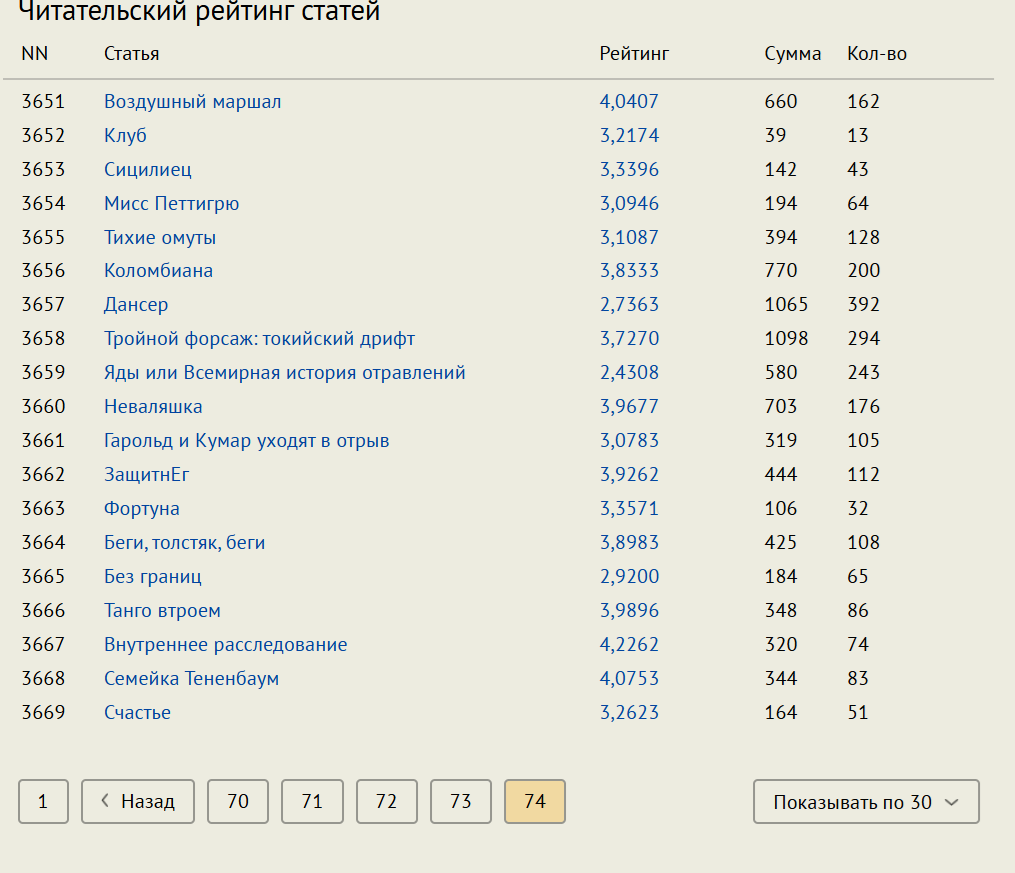The width and height of the screenshot is (1015, 873).
Task: Open the article Внутреннее расследование
Action: pyautogui.click(x=225, y=645)
